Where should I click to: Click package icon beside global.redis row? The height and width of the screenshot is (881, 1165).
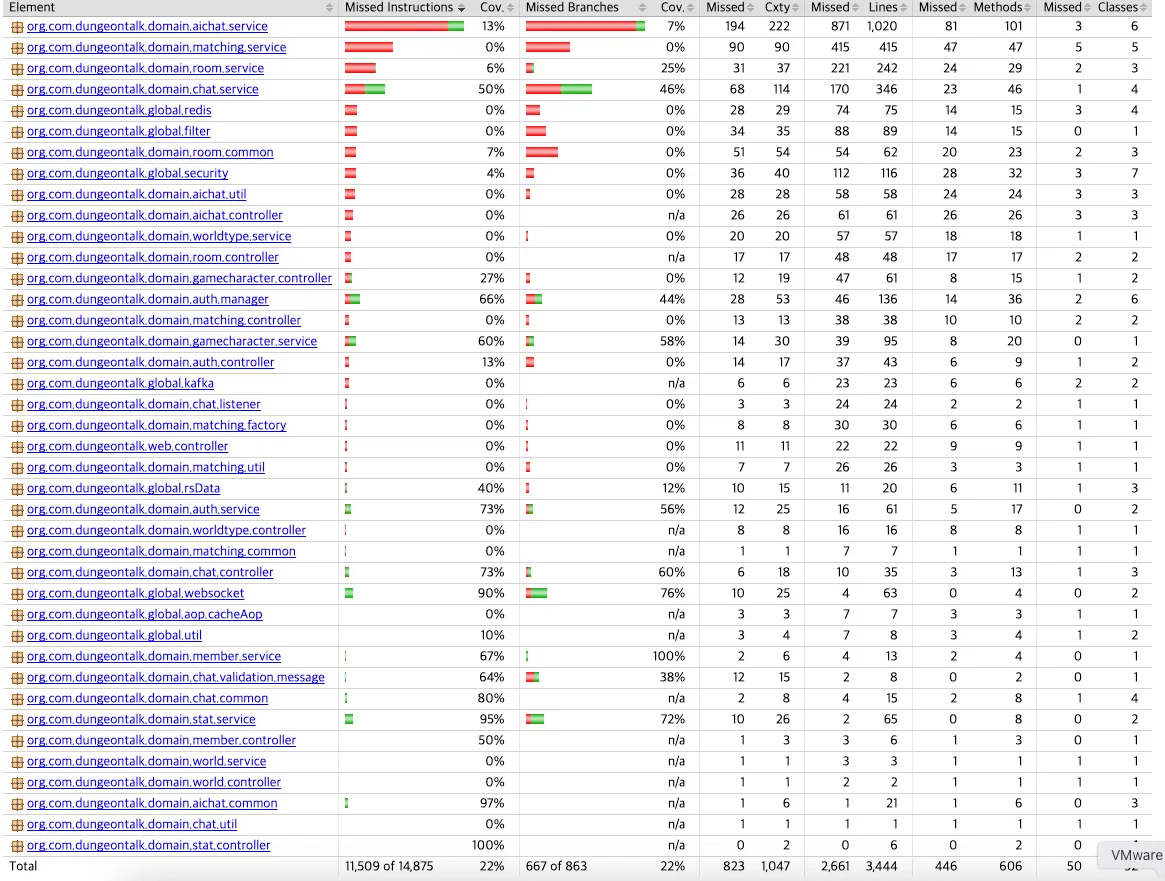(x=17, y=111)
